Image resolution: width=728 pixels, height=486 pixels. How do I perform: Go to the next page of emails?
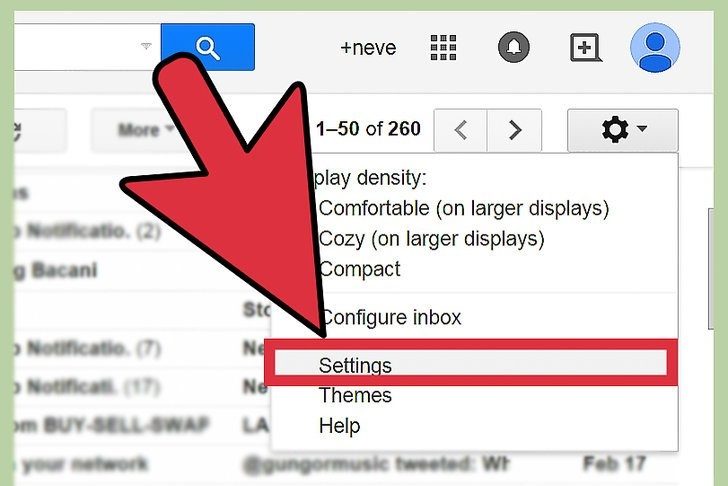point(515,129)
